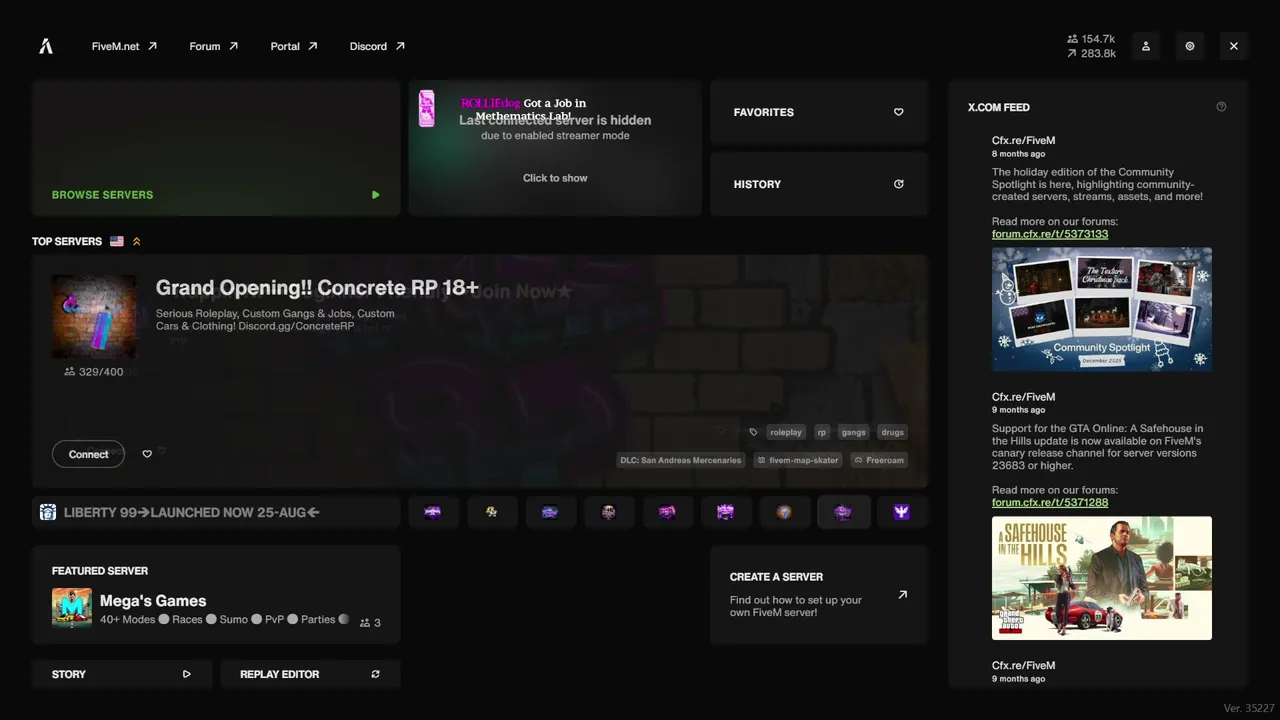This screenshot has width=1280, height=720.
Task: Click the Serious Roleplay server description text
Action: (x=275, y=320)
